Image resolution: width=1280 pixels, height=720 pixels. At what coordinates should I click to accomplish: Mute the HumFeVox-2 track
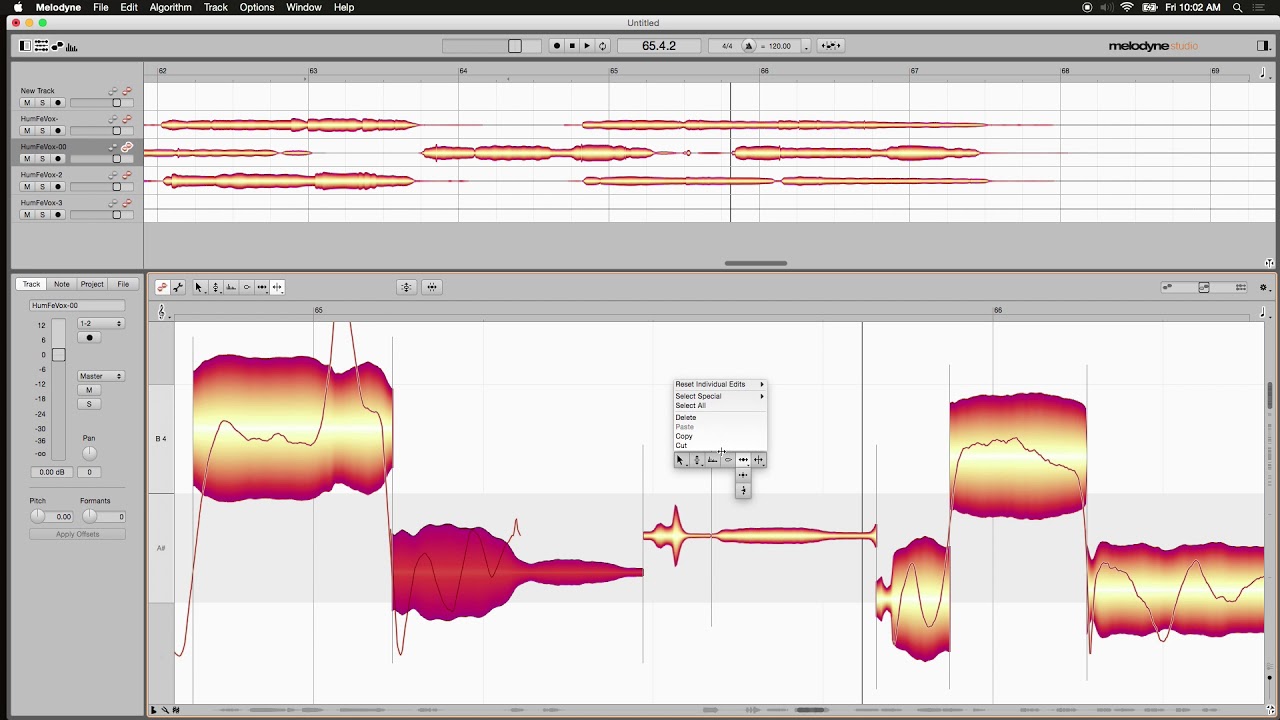pyautogui.click(x=27, y=187)
